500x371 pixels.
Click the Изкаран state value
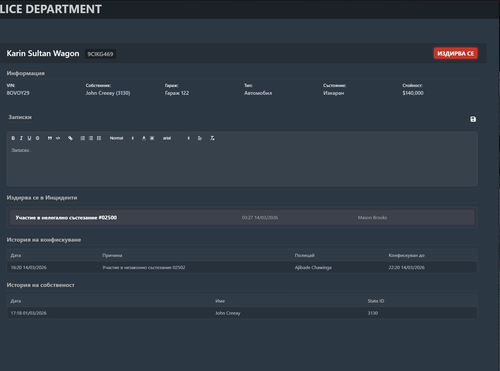tap(333, 93)
